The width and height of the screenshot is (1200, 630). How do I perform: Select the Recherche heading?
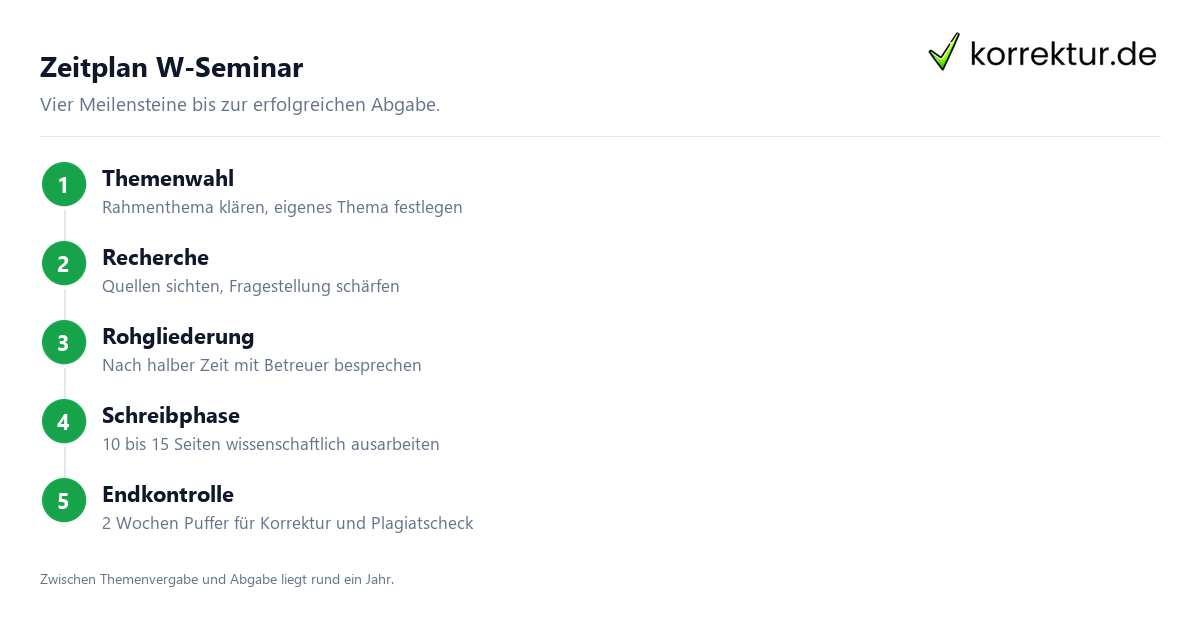point(155,258)
